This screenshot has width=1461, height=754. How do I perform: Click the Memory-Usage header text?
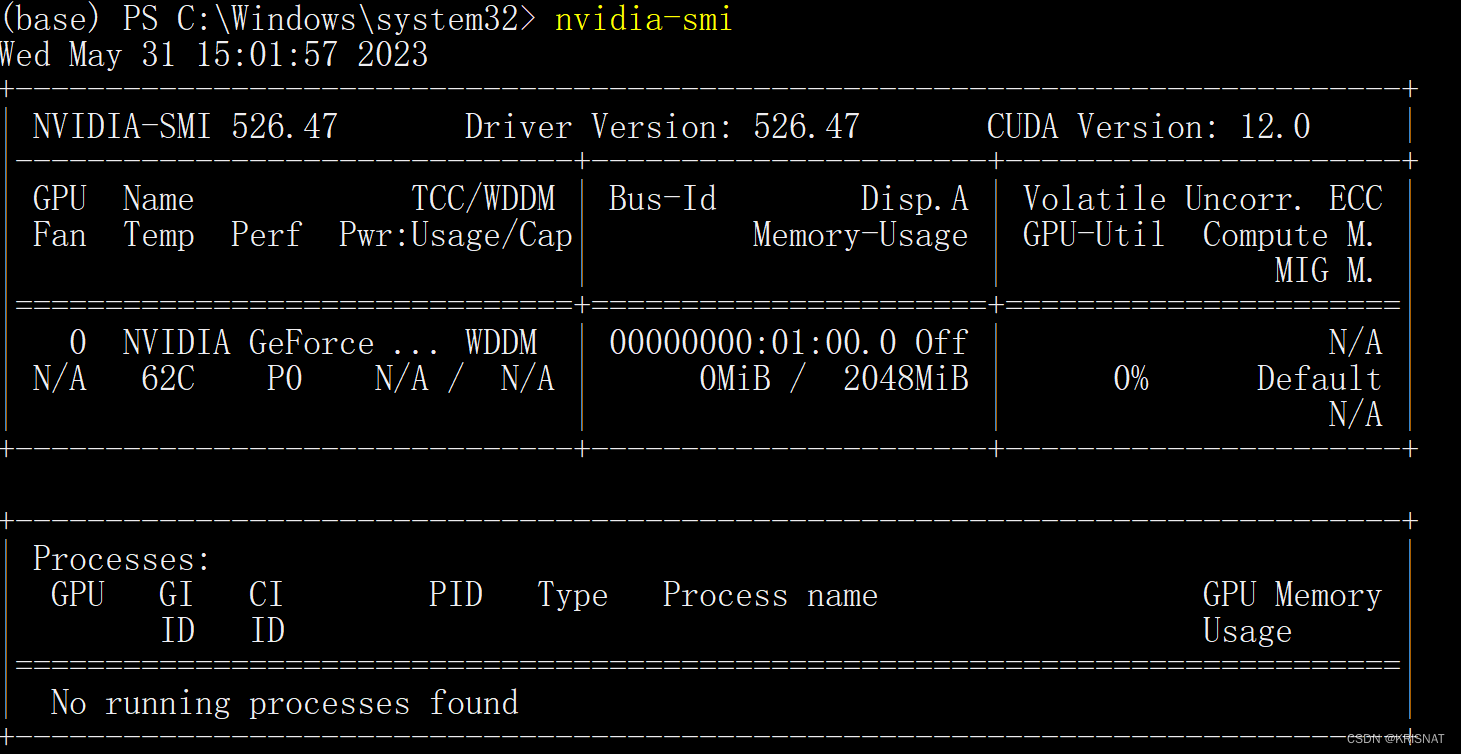pyautogui.click(x=860, y=236)
